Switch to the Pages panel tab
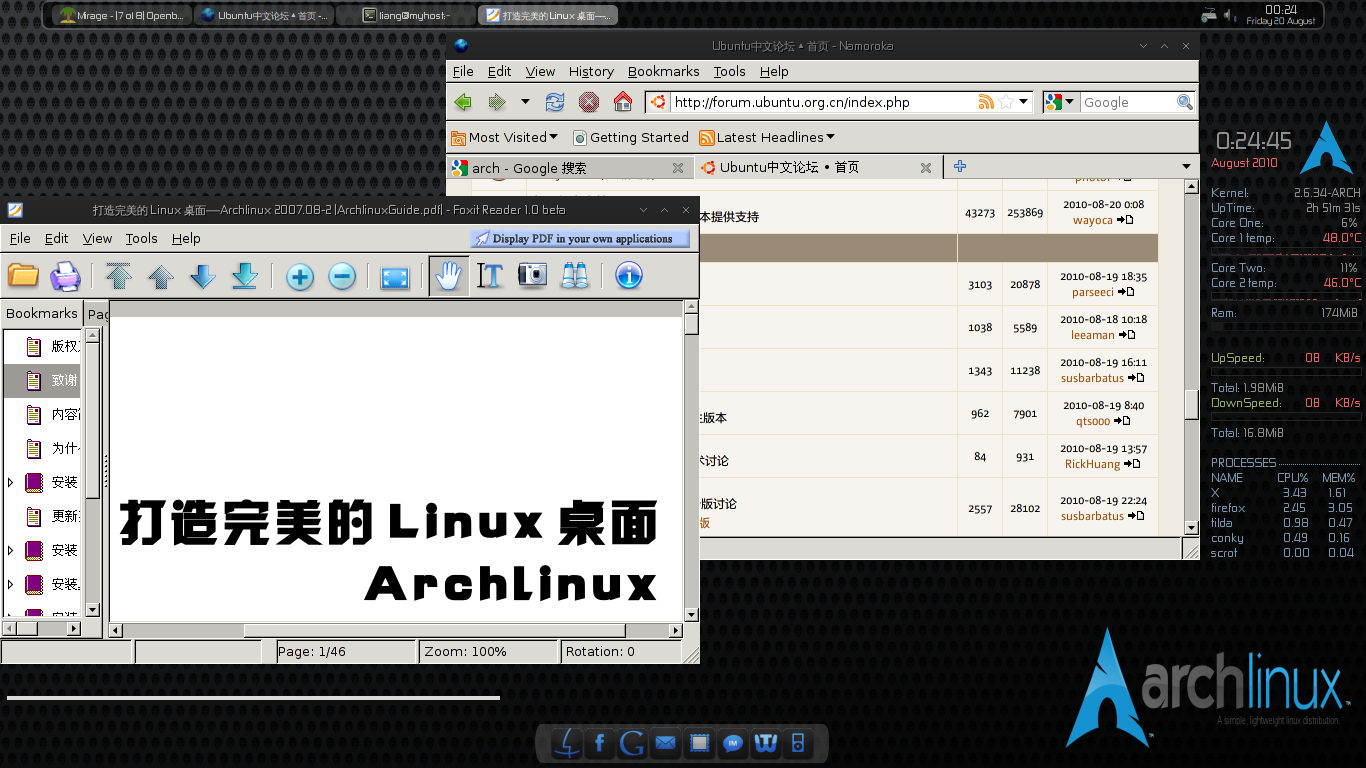Viewport: 1366px width, 768px height. pyautogui.click(x=97, y=314)
